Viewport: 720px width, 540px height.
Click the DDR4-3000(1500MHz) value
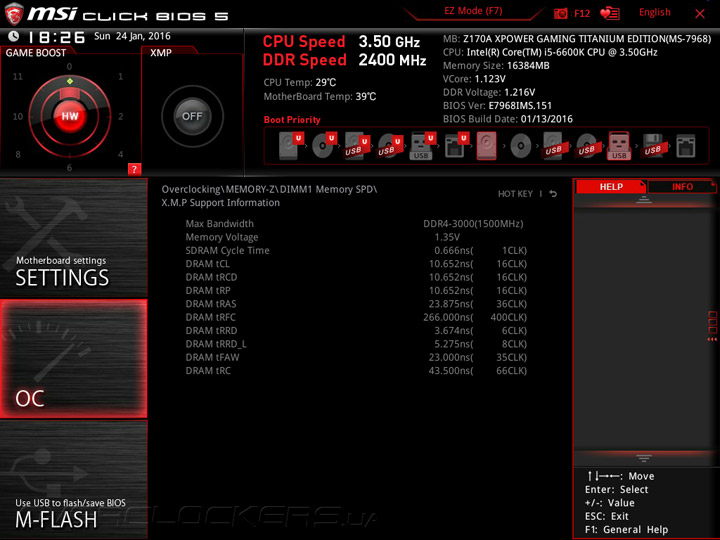tap(473, 224)
